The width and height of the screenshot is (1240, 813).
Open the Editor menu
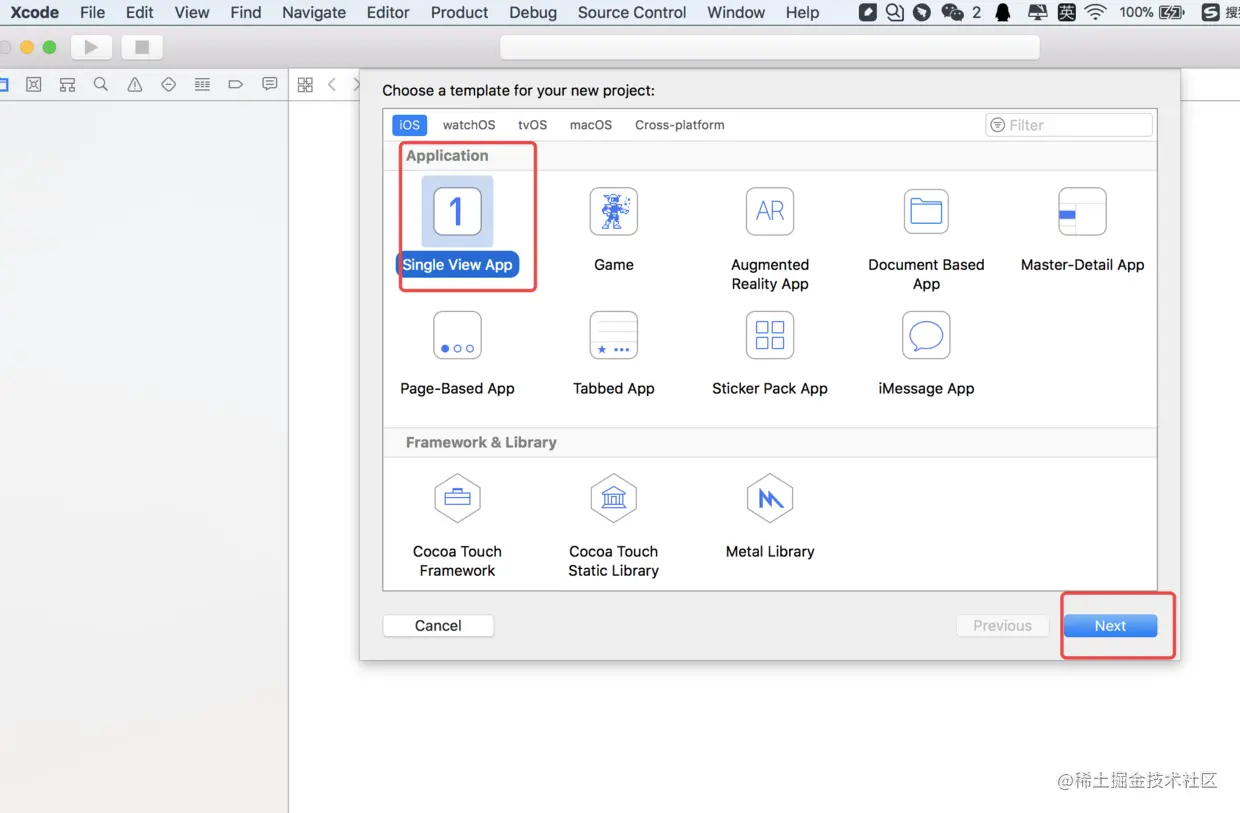pos(388,12)
